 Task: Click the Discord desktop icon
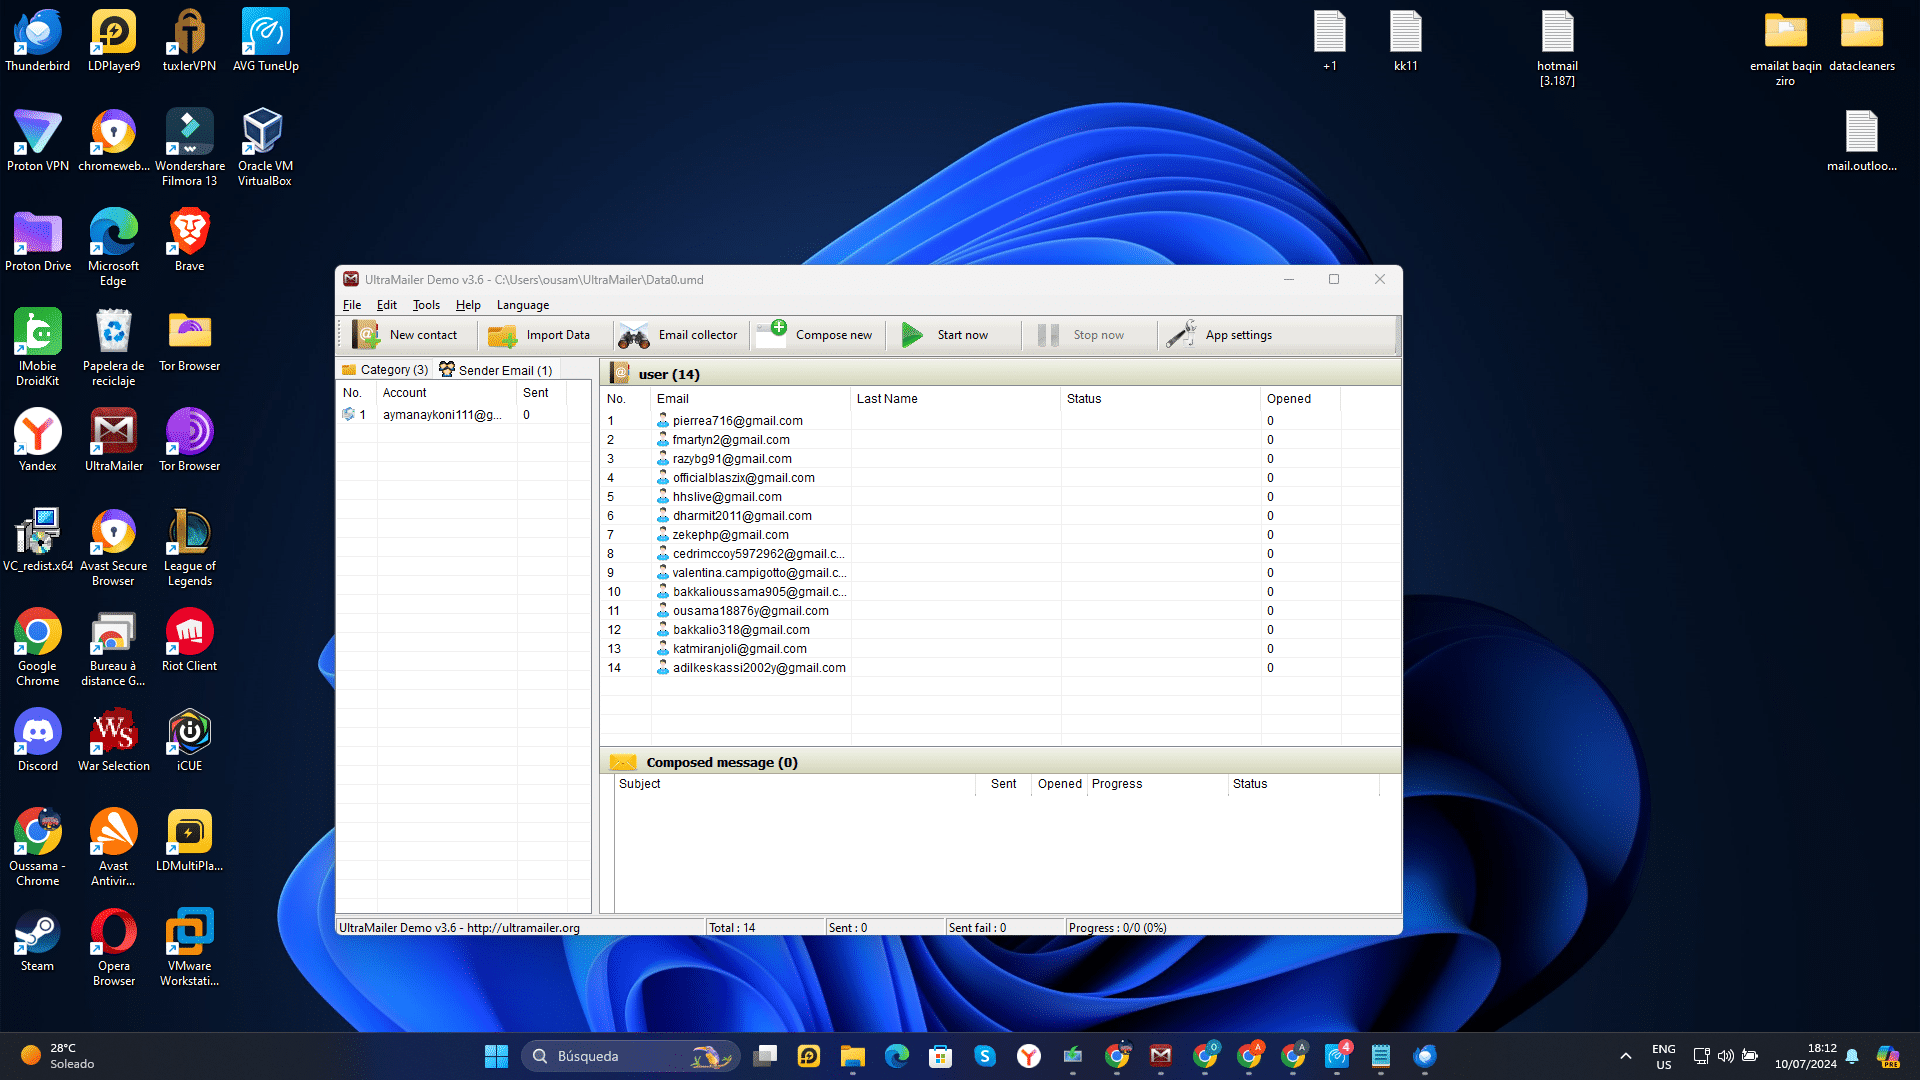click(x=38, y=741)
